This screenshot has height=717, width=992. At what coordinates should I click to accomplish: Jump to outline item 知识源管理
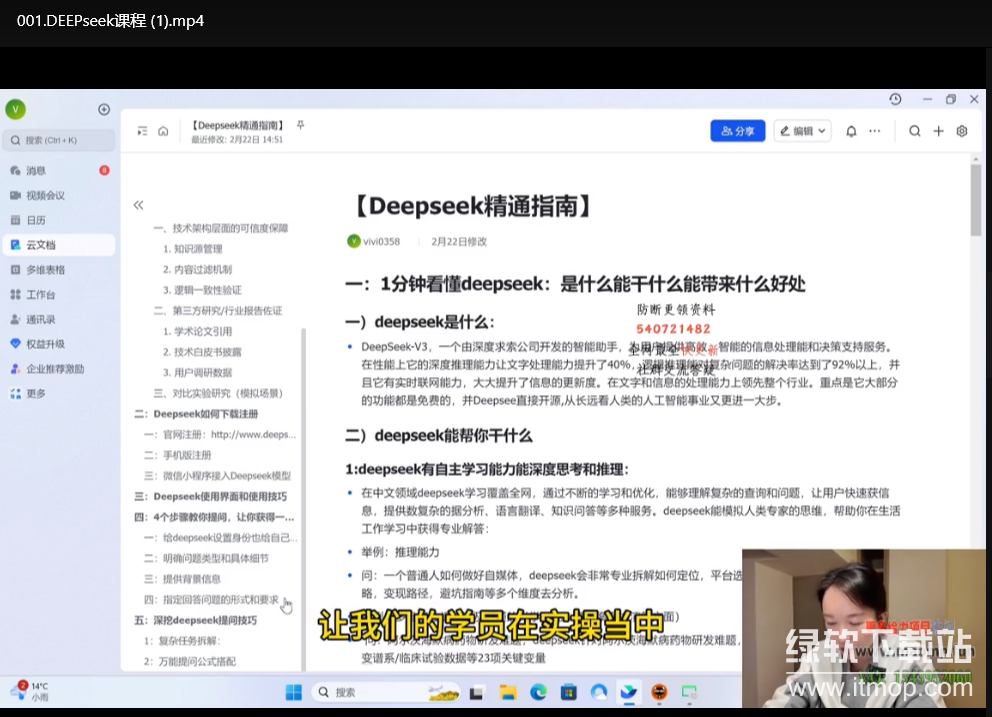coord(192,249)
